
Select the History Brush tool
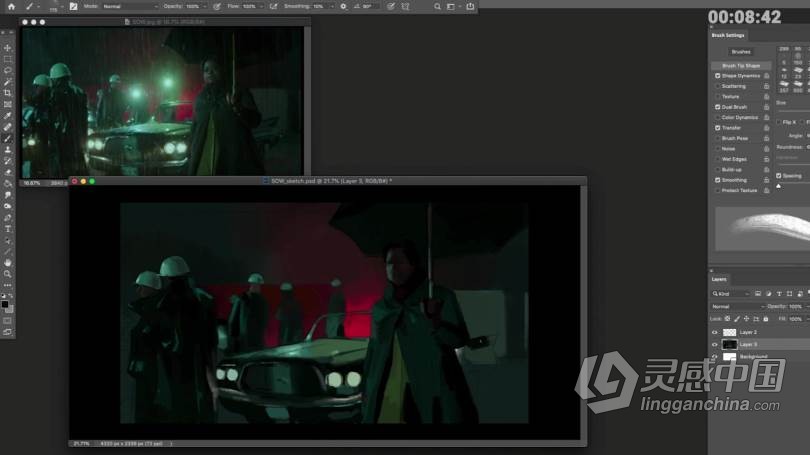tap(7, 161)
